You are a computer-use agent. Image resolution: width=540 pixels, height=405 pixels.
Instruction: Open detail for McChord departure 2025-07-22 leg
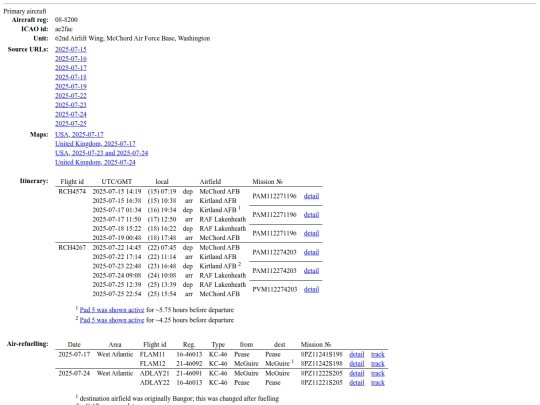pyautogui.click(x=311, y=252)
